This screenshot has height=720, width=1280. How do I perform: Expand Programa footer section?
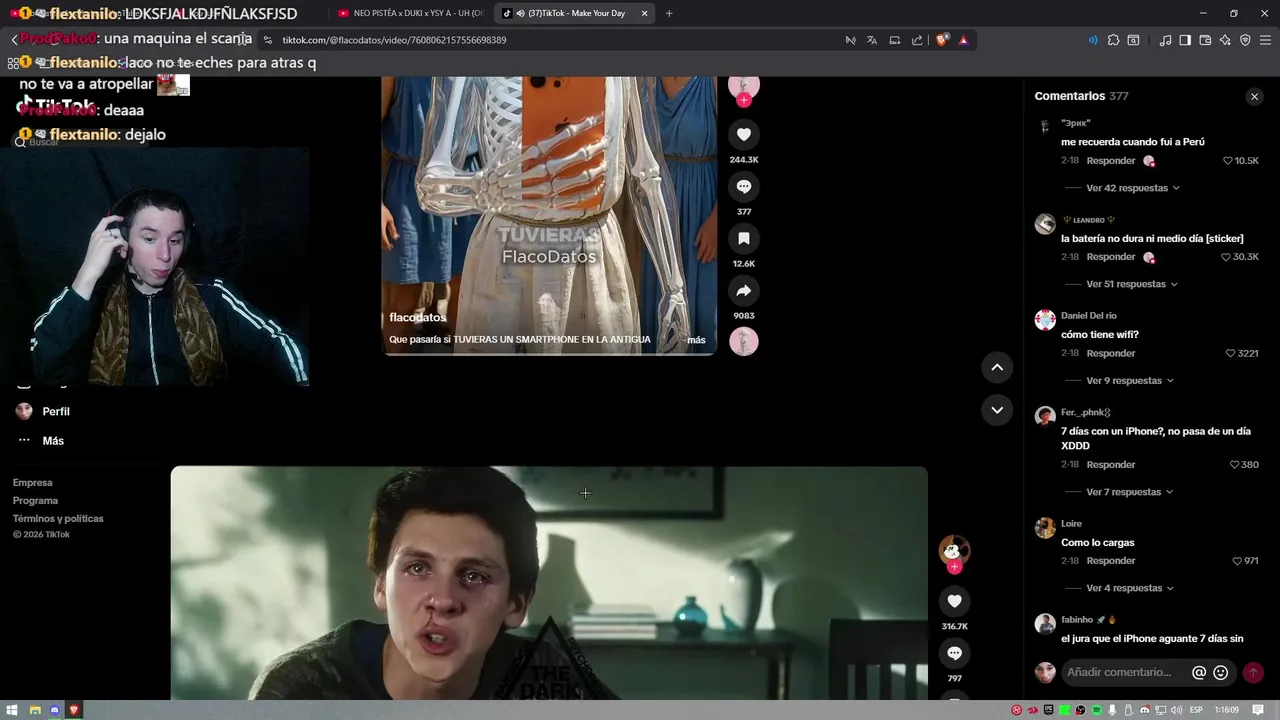(x=36, y=501)
